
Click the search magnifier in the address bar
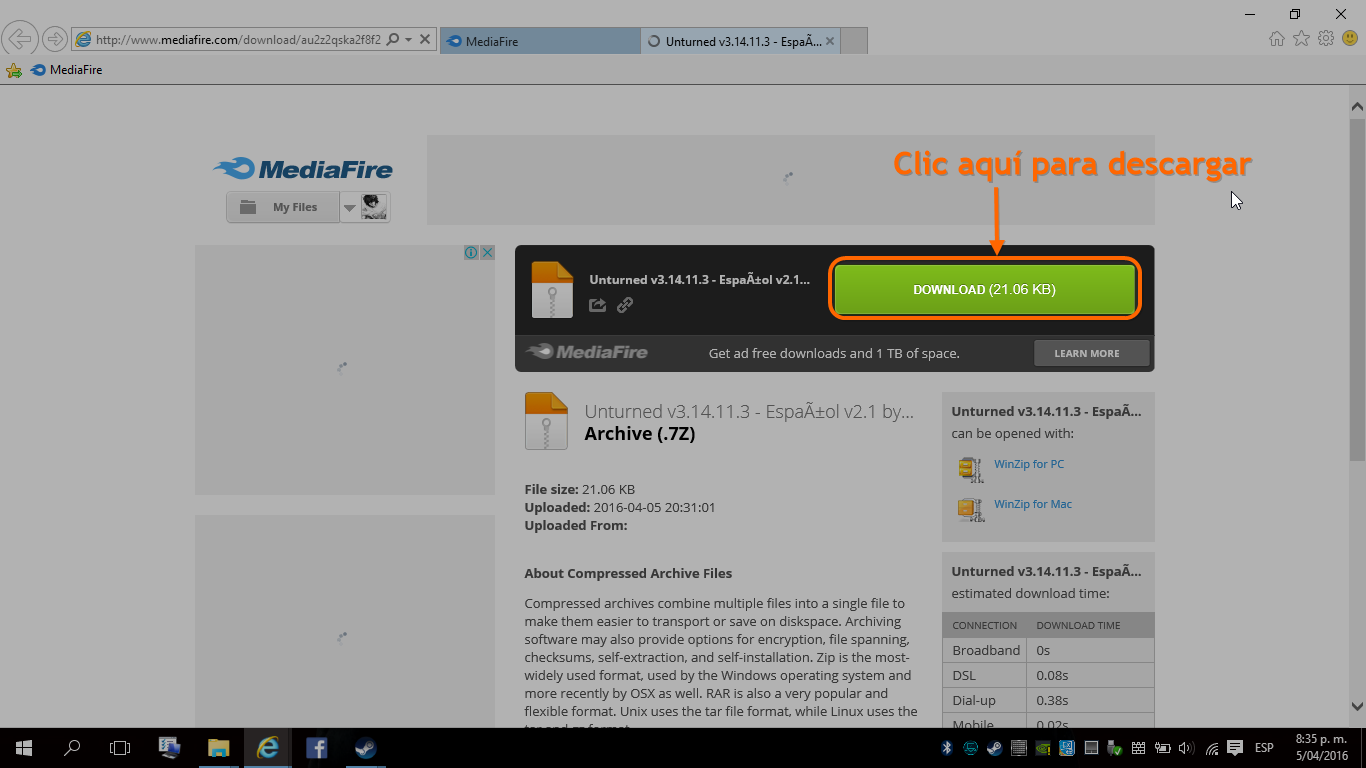point(392,39)
